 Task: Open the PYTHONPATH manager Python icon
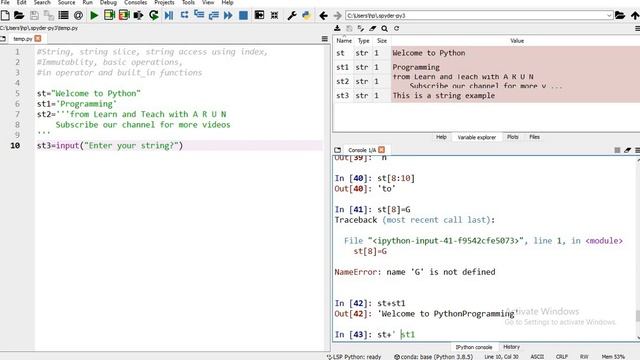pyautogui.click(x=306, y=16)
